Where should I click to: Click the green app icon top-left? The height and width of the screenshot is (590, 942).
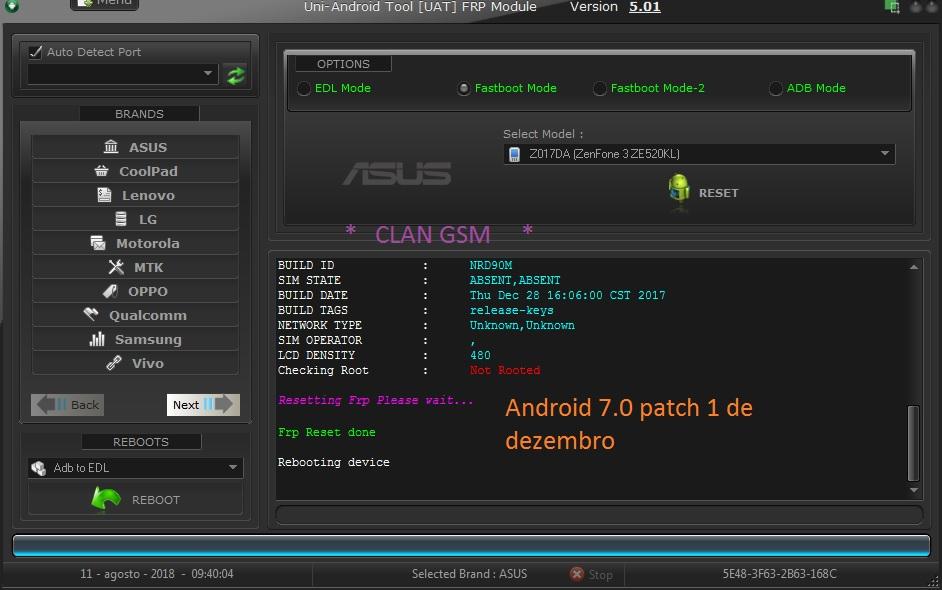click(11, 6)
